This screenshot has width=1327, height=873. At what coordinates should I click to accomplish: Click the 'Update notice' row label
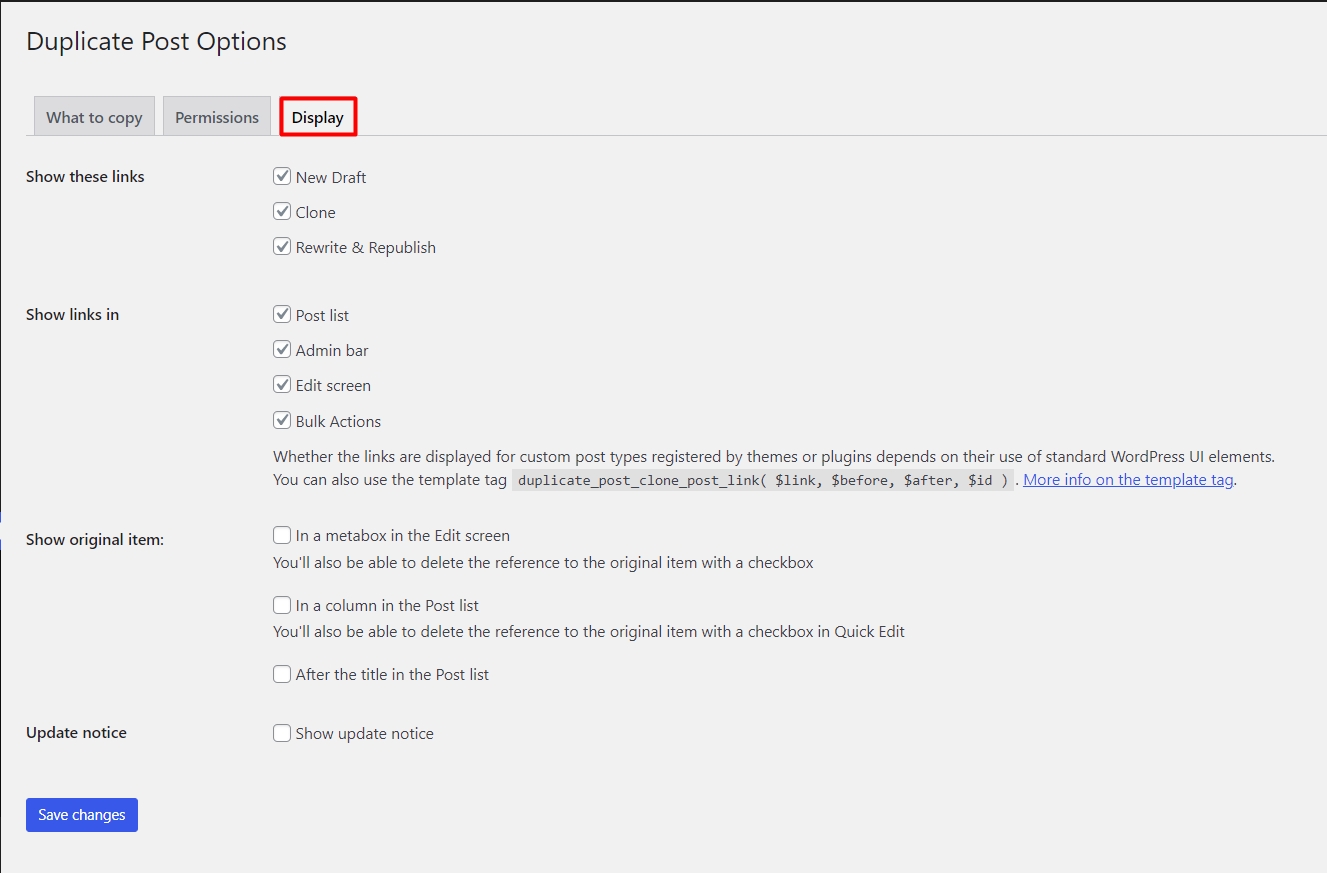76,732
